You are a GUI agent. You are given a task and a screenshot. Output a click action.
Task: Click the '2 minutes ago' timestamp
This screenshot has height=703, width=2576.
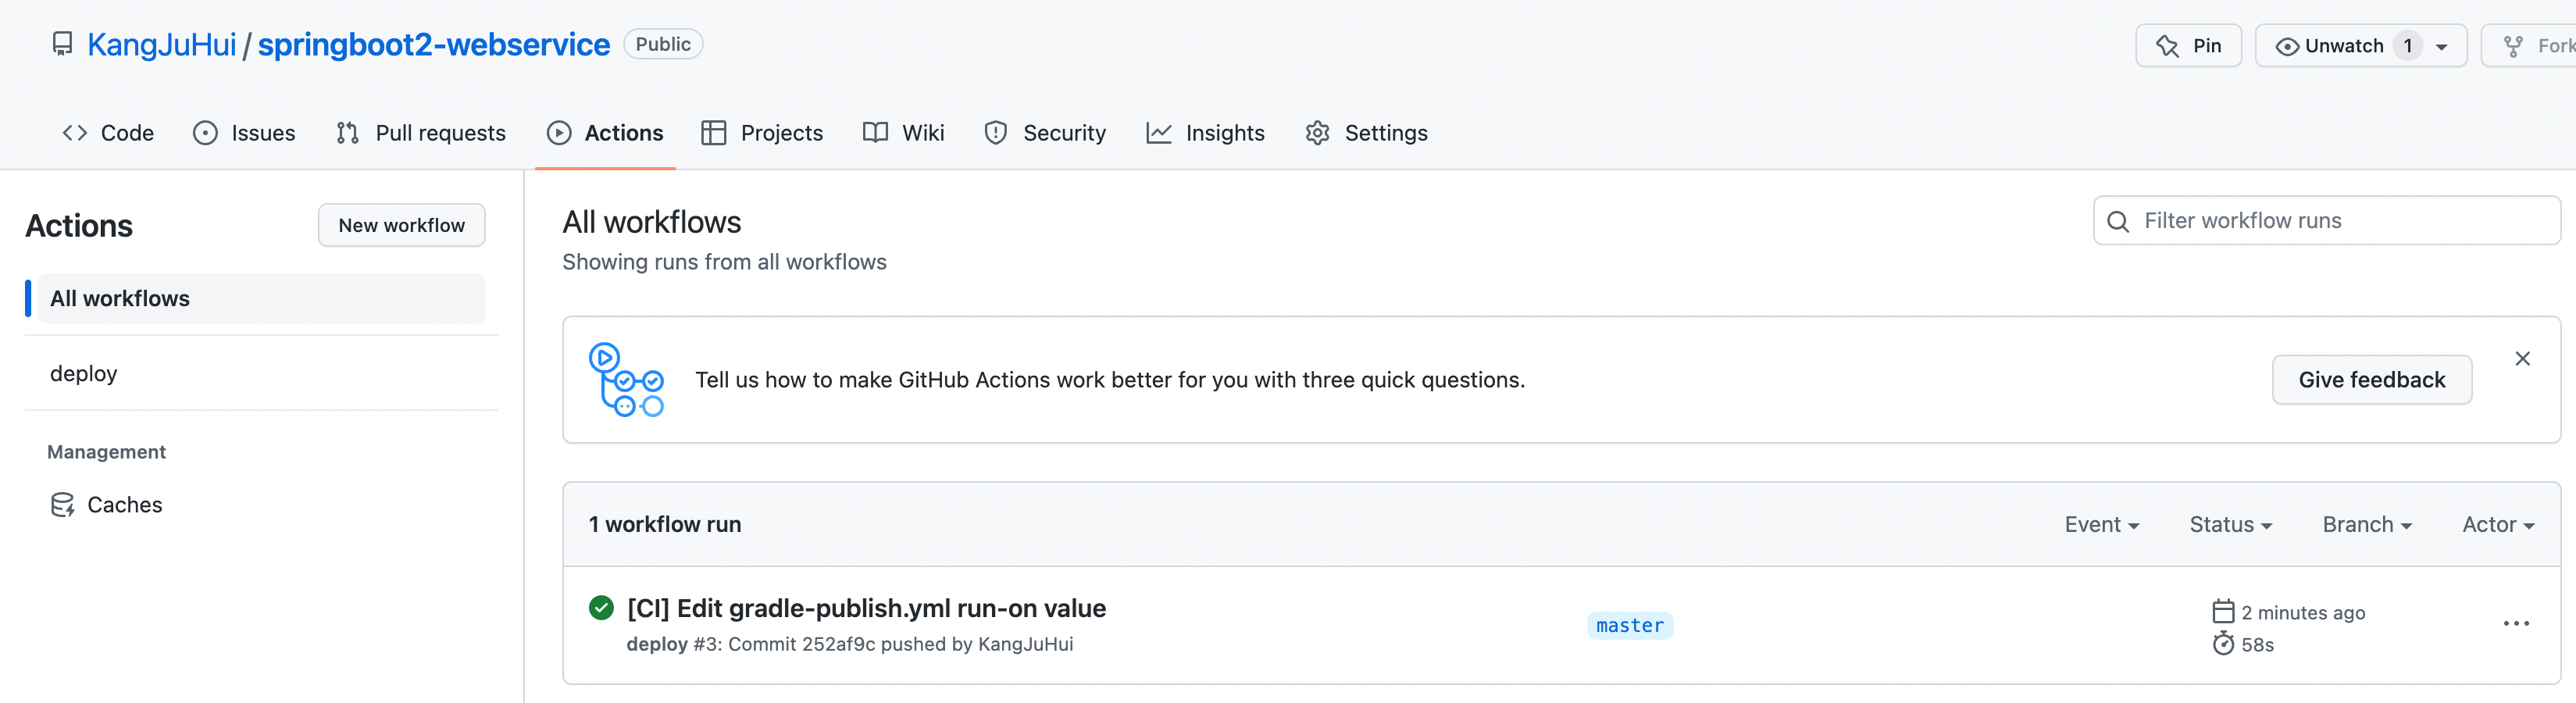(2302, 612)
